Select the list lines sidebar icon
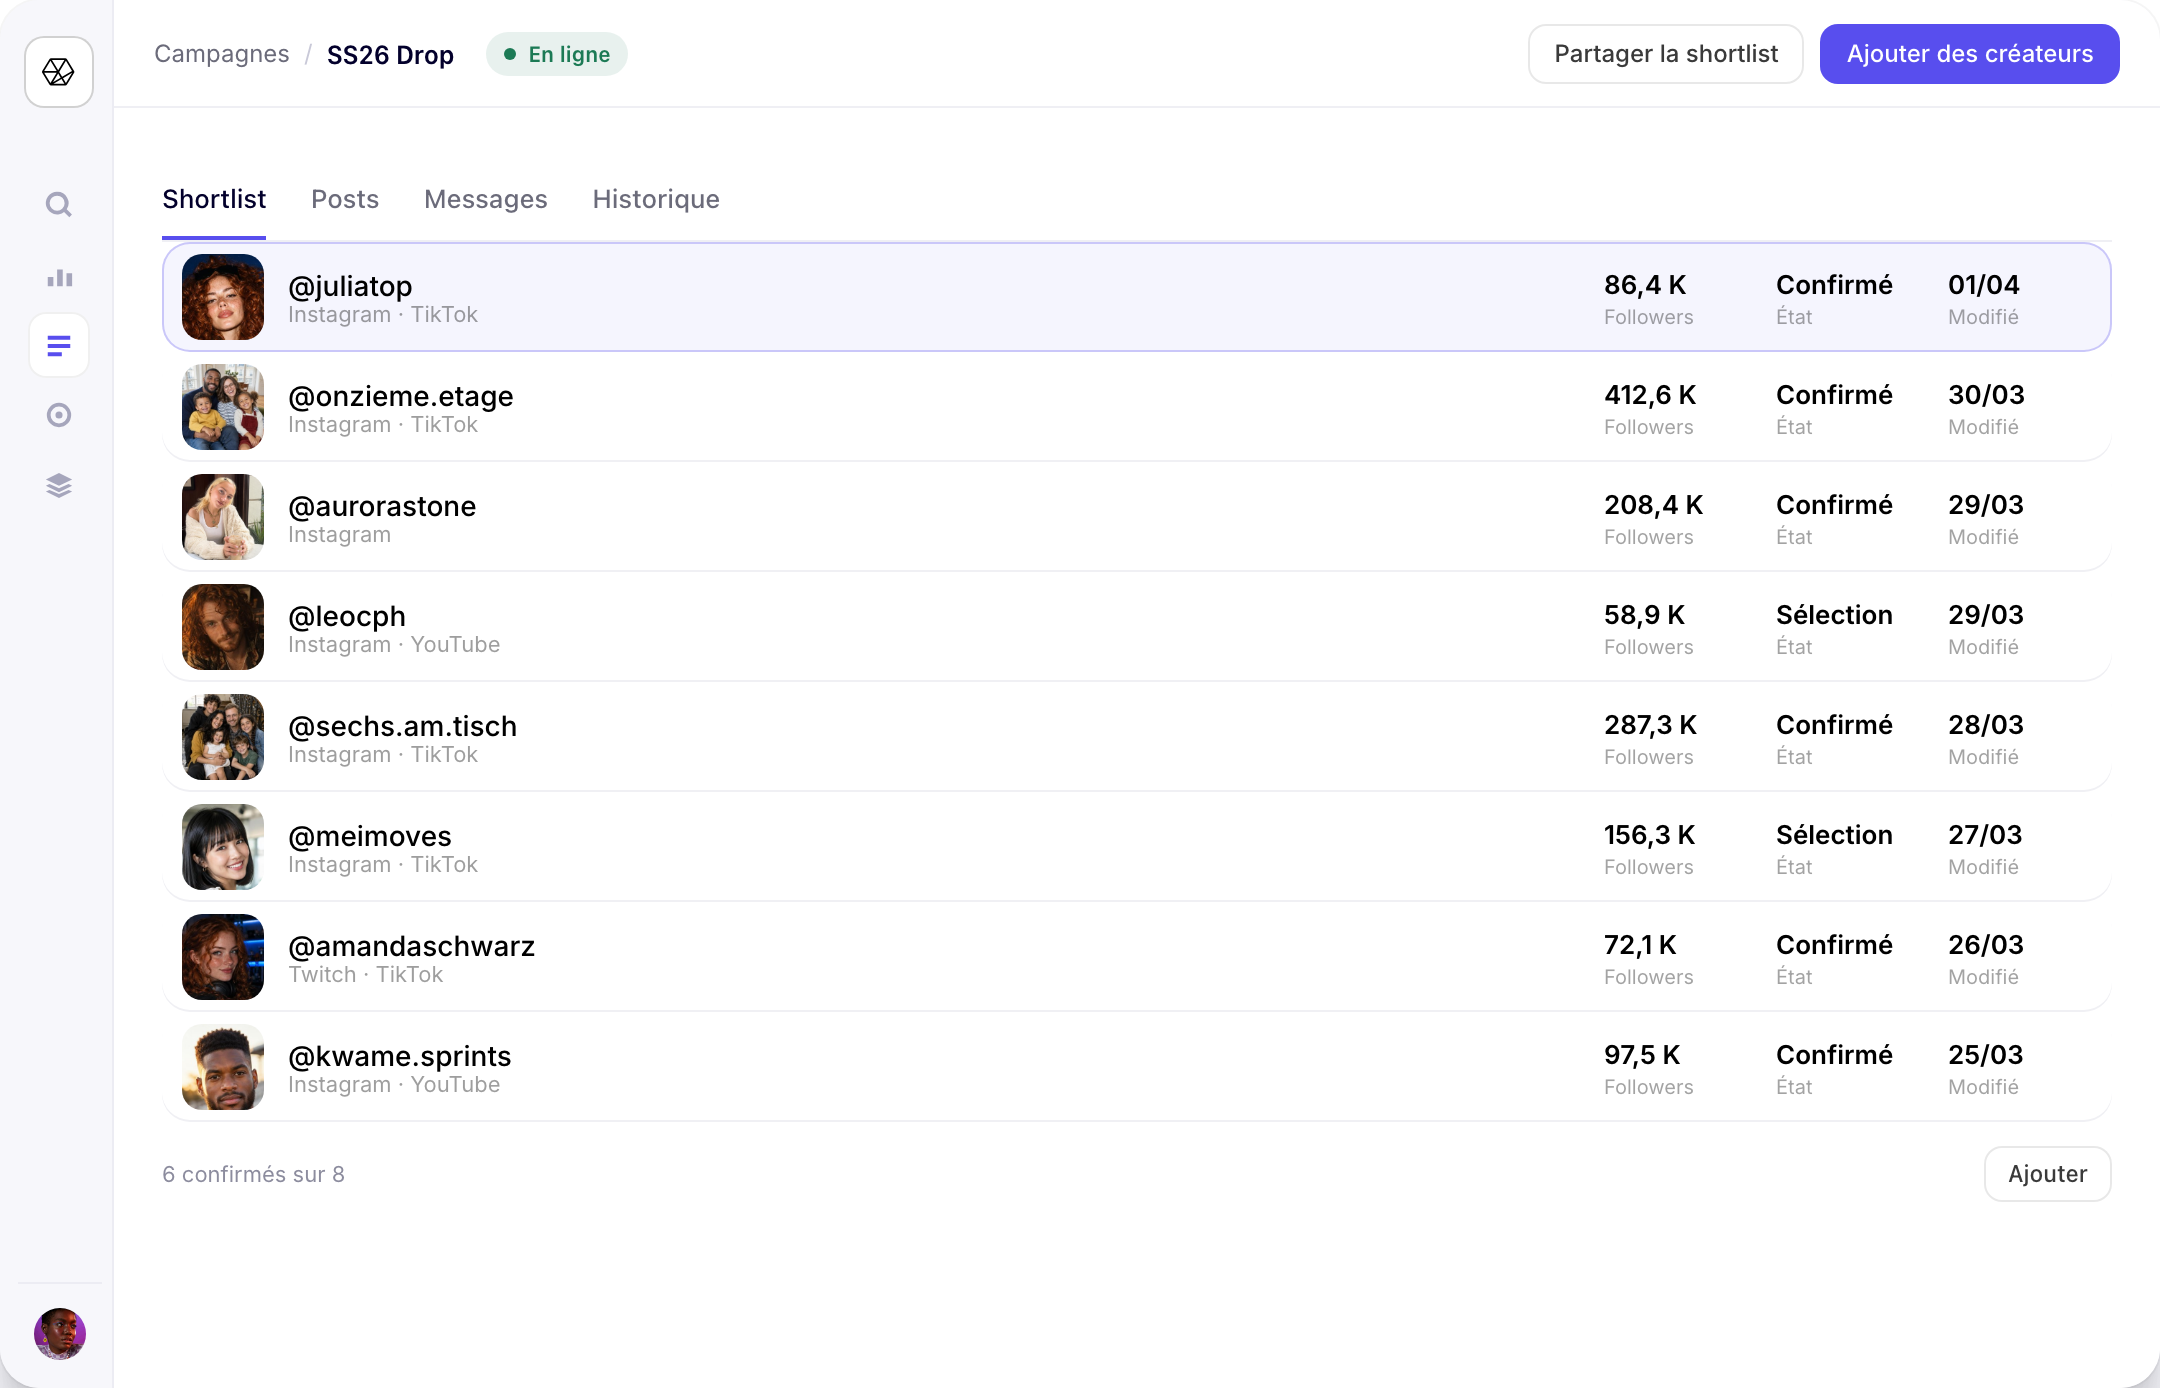 pyautogui.click(x=59, y=345)
